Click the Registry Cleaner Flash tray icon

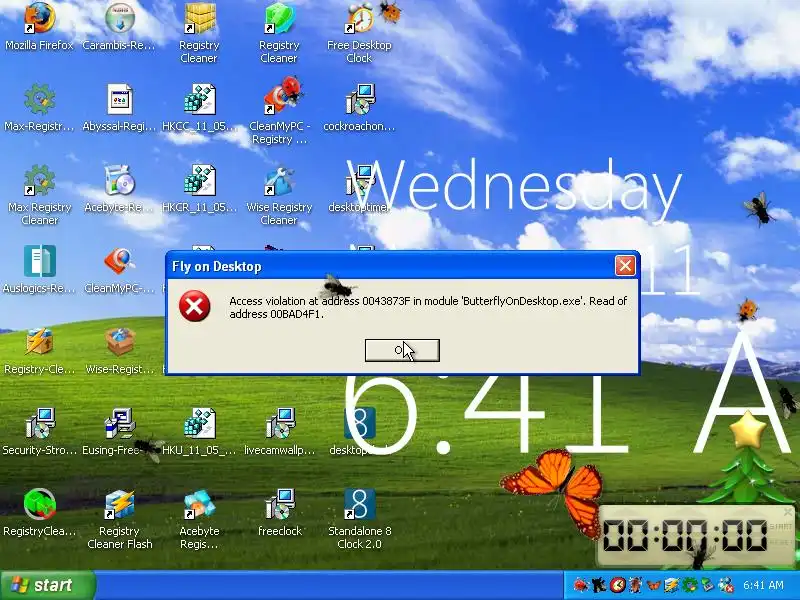click(x=671, y=585)
